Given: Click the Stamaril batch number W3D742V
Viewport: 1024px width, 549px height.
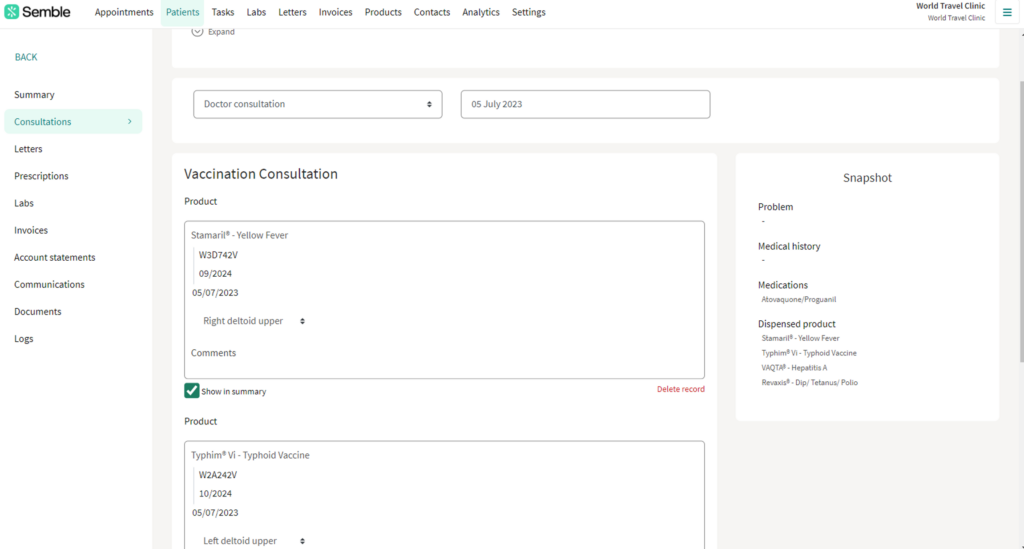Looking at the screenshot, I should [218, 255].
